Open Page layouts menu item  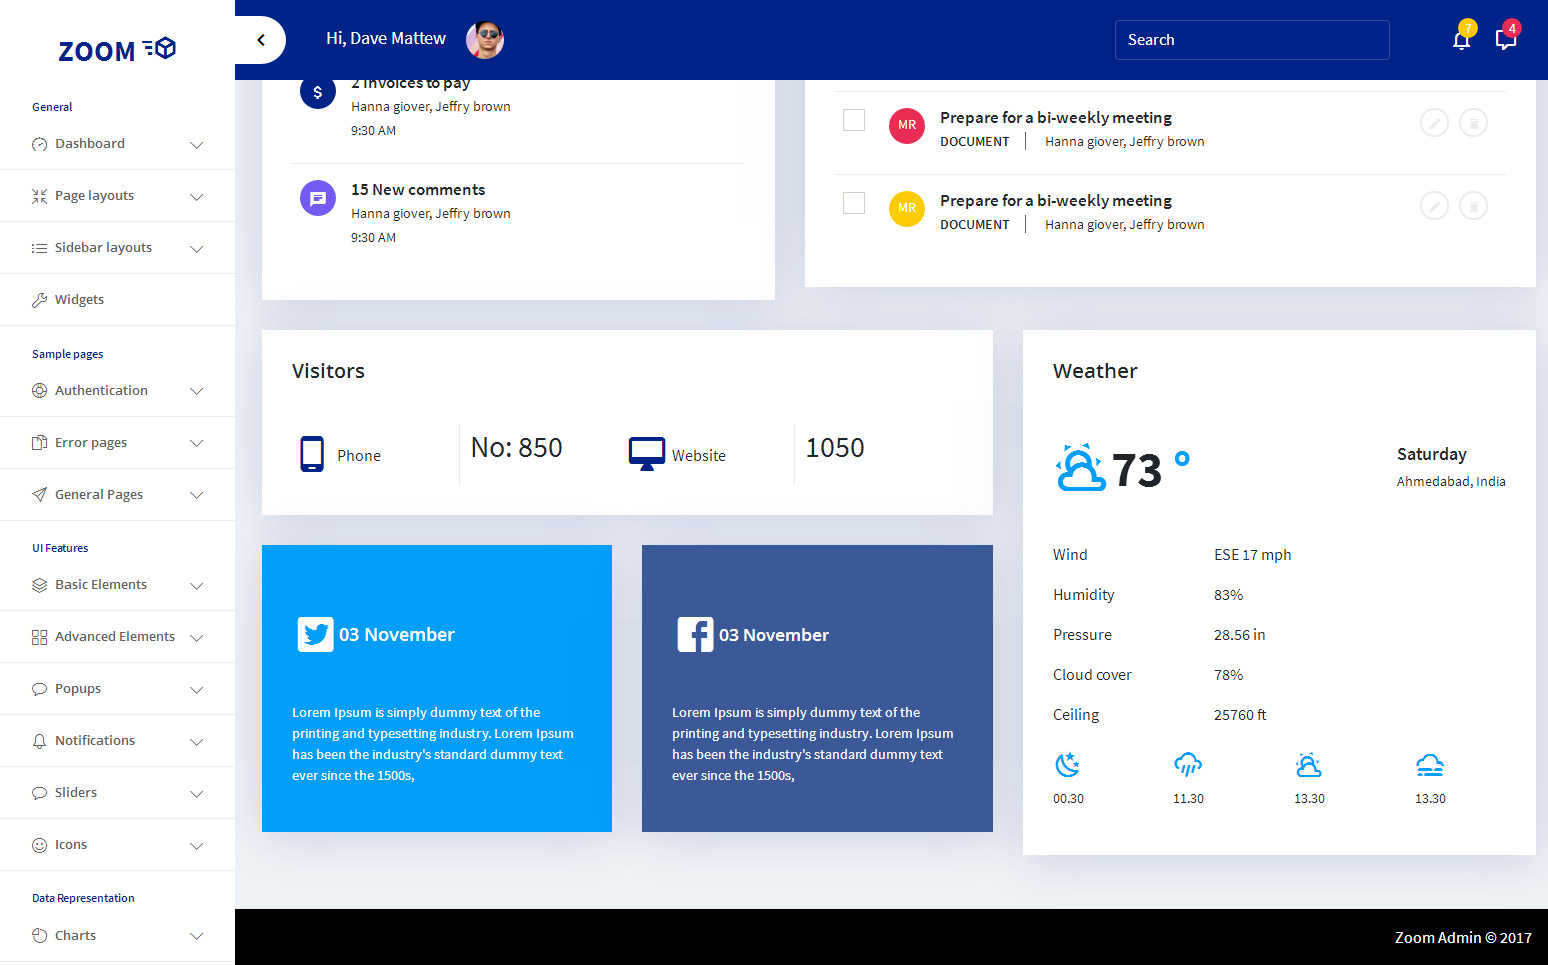[x=117, y=196]
